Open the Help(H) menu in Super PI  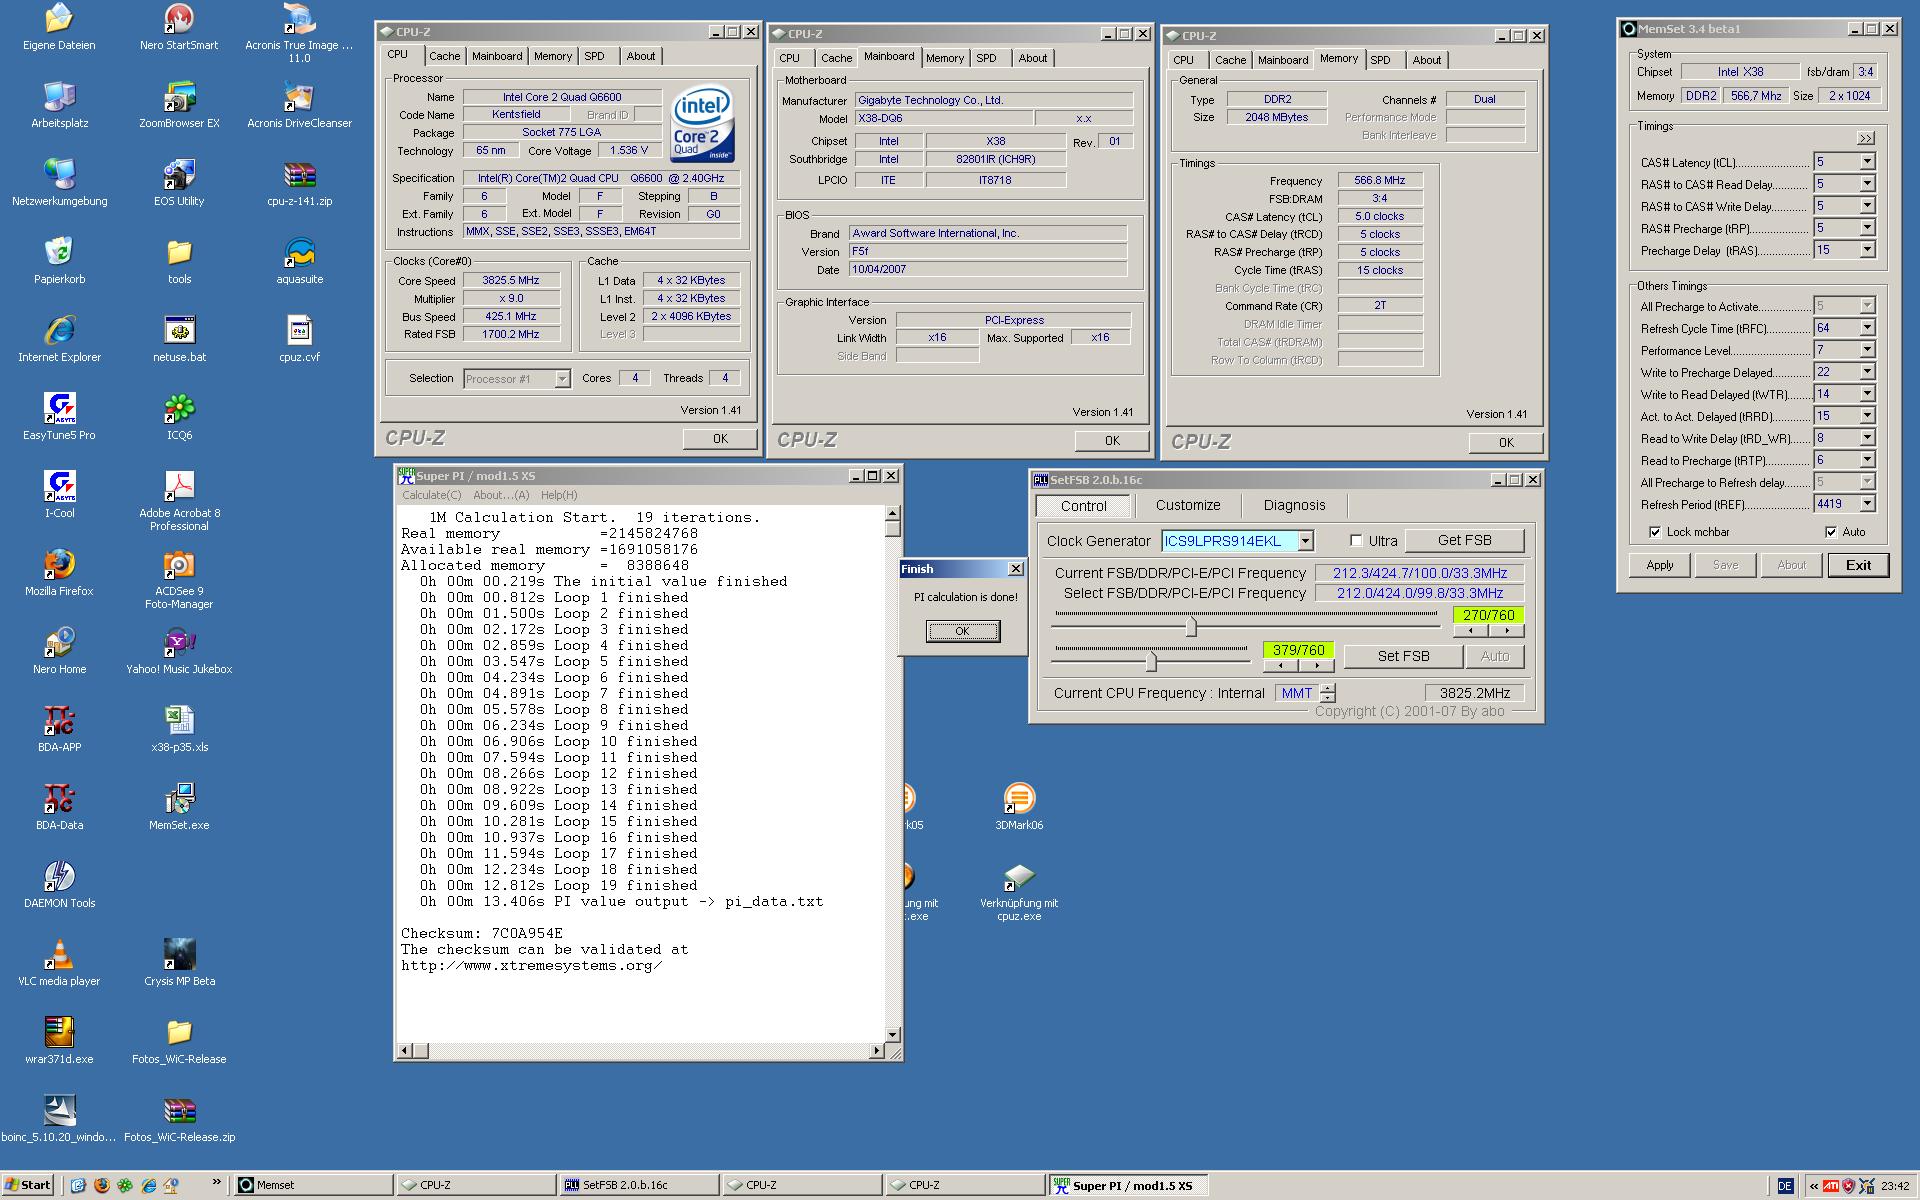(x=558, y=495)
